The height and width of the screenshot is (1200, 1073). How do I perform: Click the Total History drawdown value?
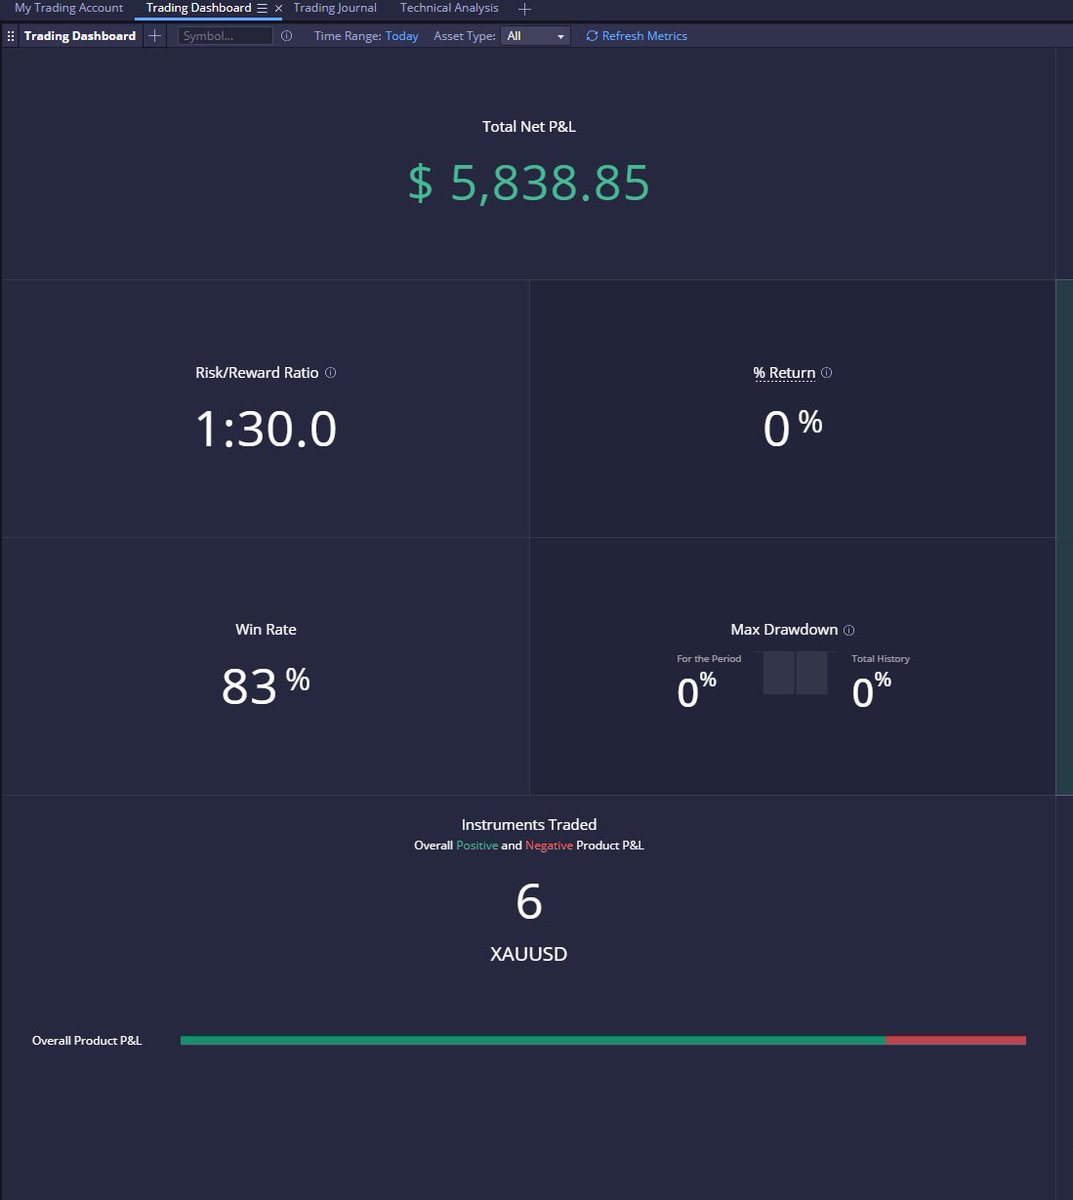coord(871,690)
